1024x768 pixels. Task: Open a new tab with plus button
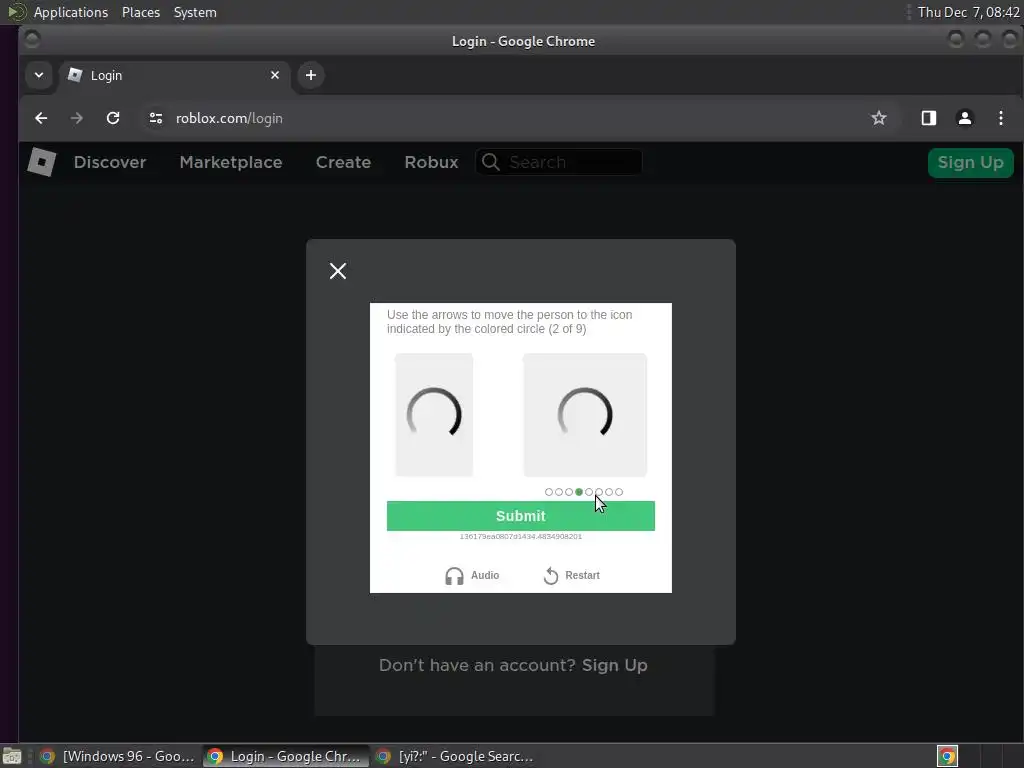(x=311, y=75)
